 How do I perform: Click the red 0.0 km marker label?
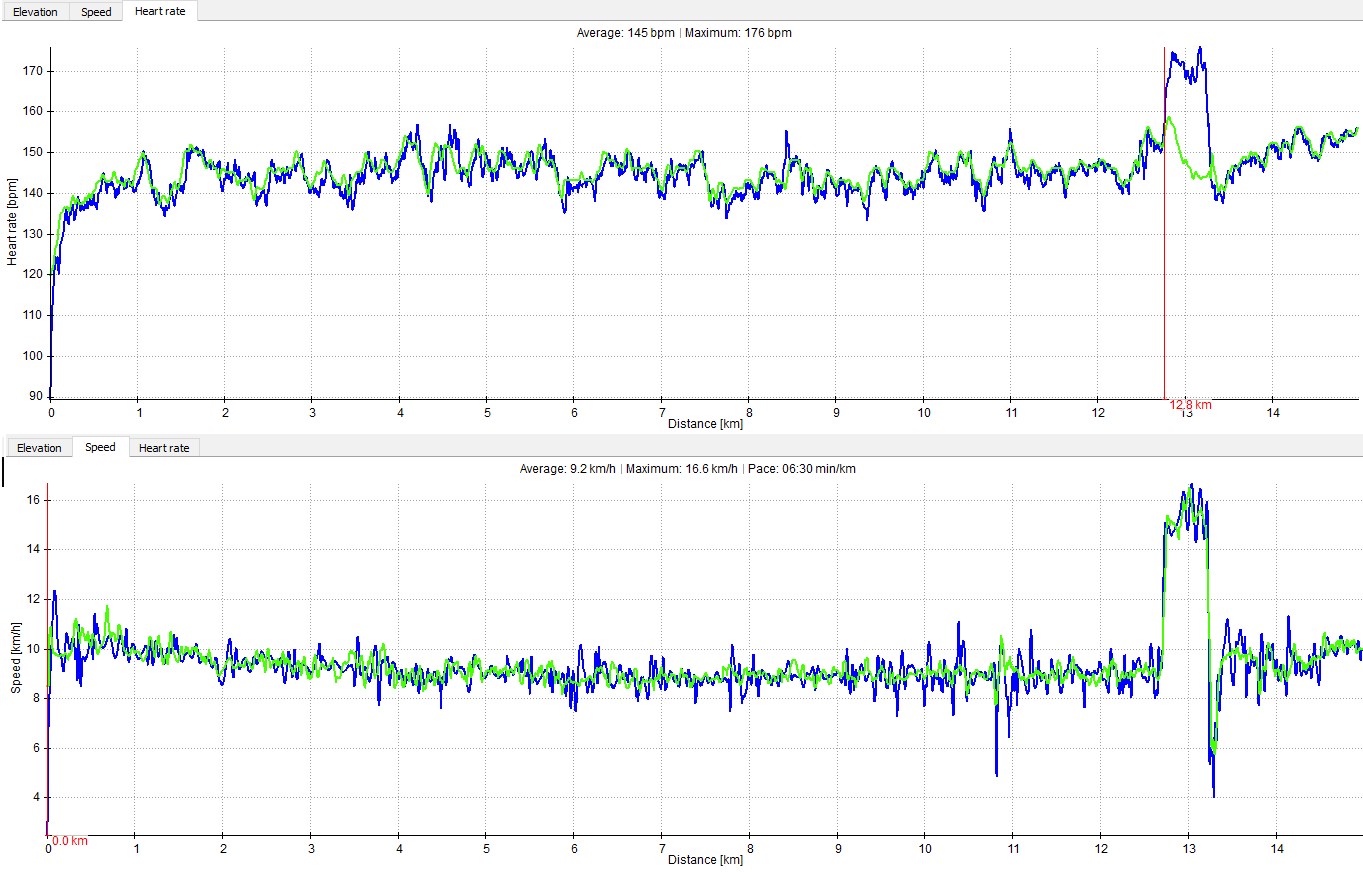coord(70,841)
